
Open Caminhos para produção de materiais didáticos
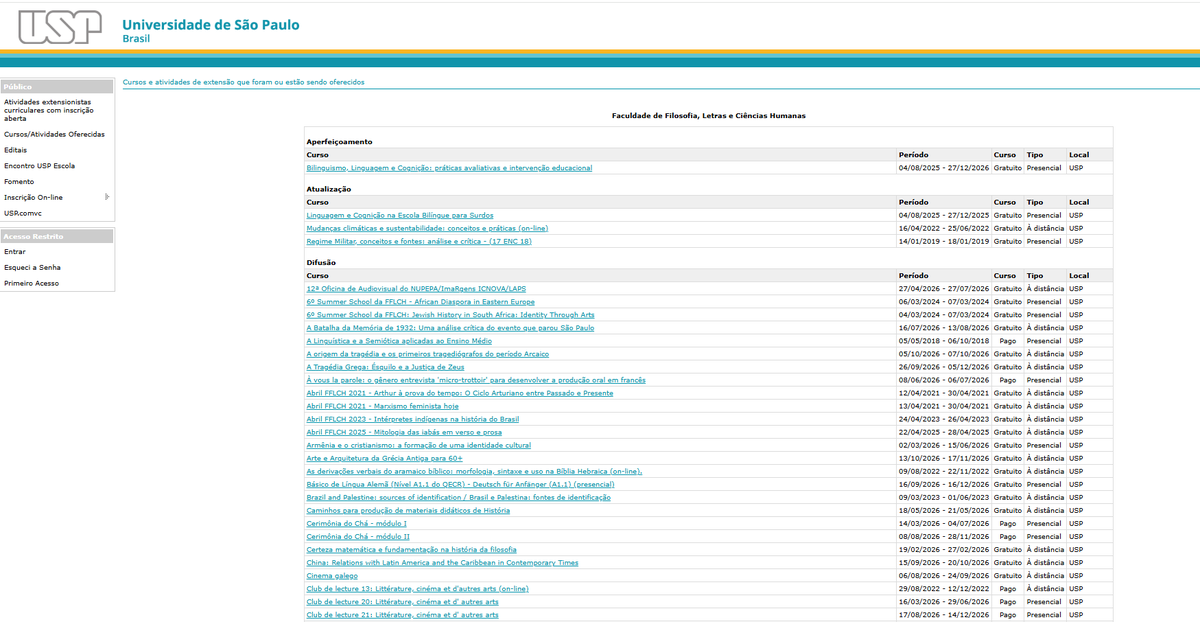click(408, 510)
